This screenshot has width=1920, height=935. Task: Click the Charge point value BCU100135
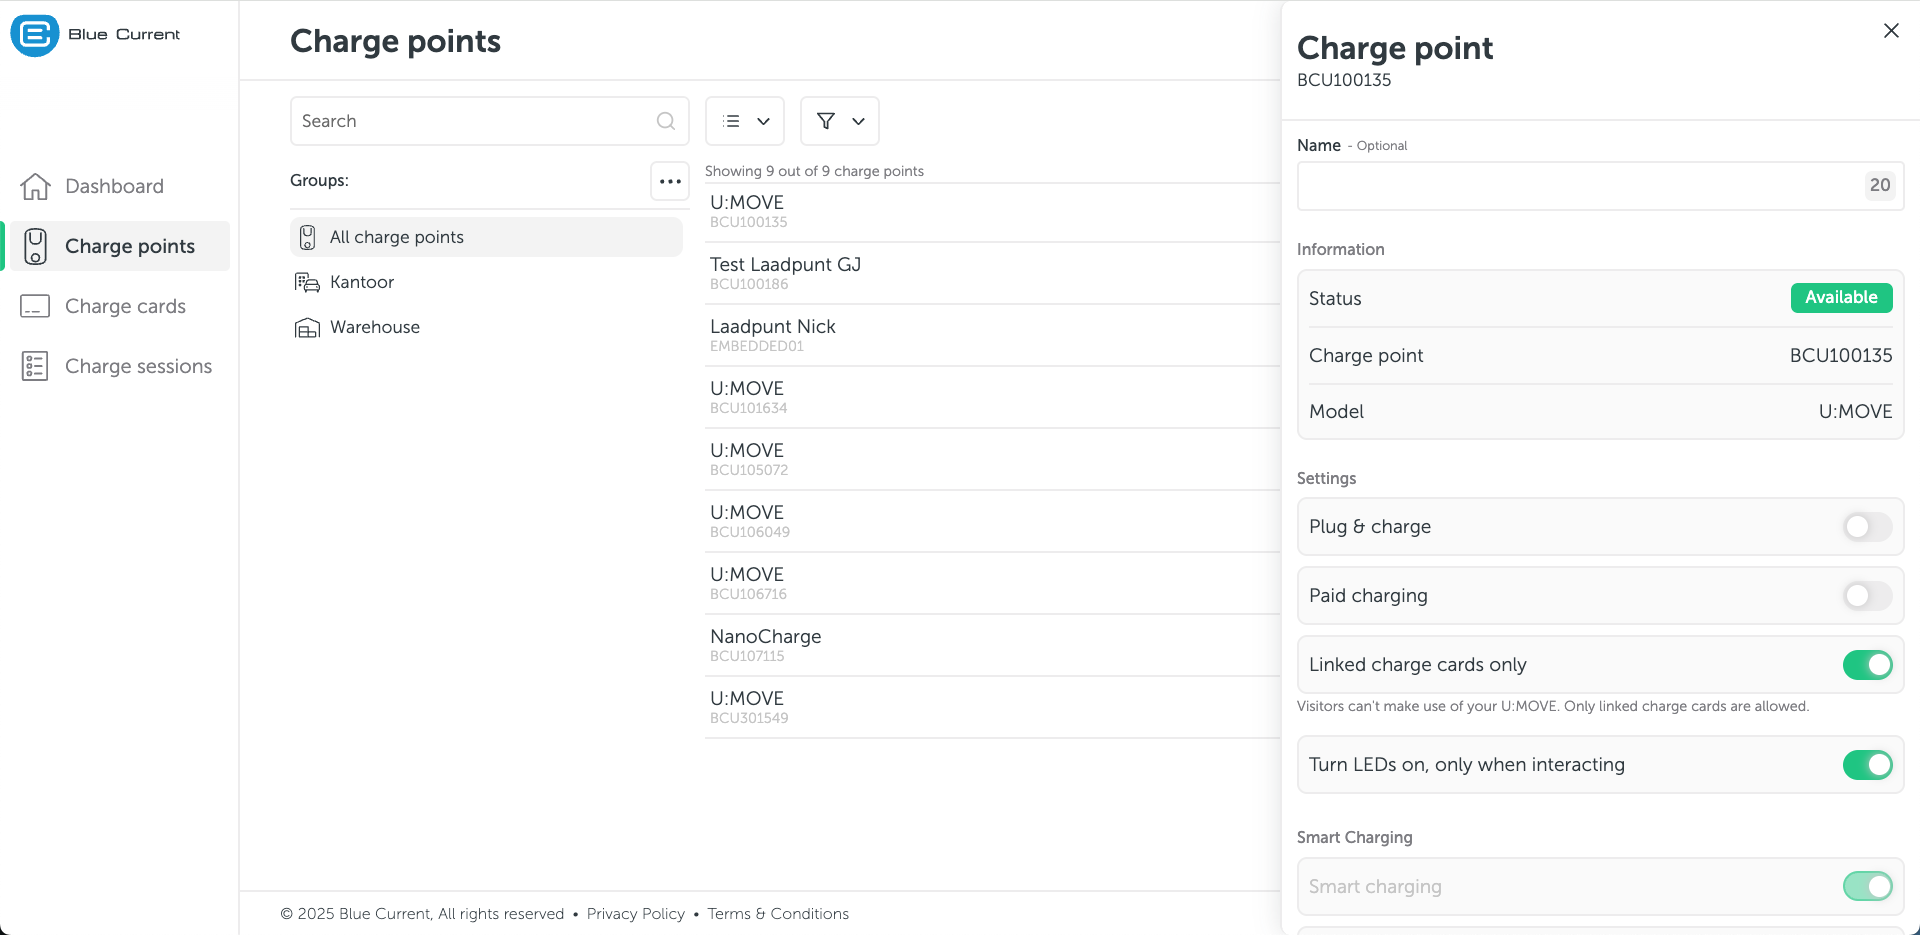tap(1841, 356)
